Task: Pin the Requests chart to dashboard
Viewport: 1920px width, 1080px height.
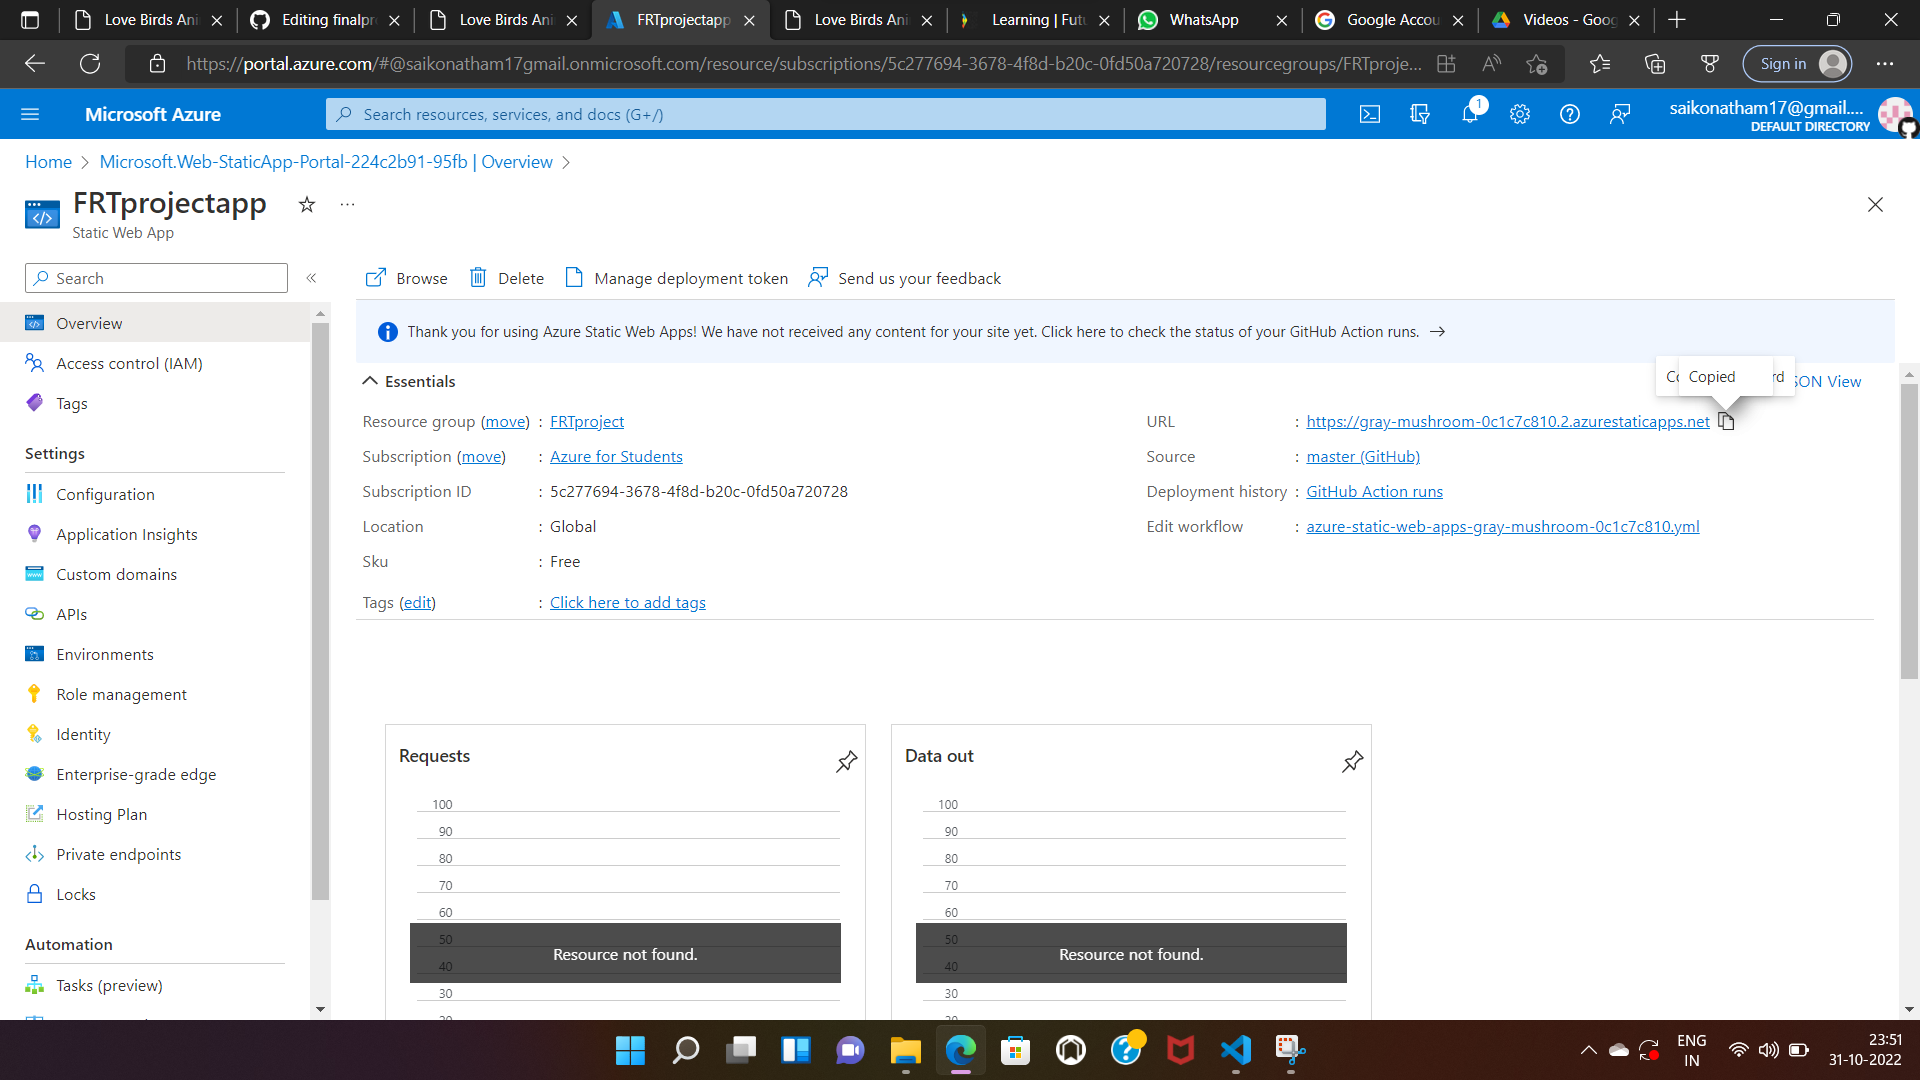Action: click(x=847, y=761)
